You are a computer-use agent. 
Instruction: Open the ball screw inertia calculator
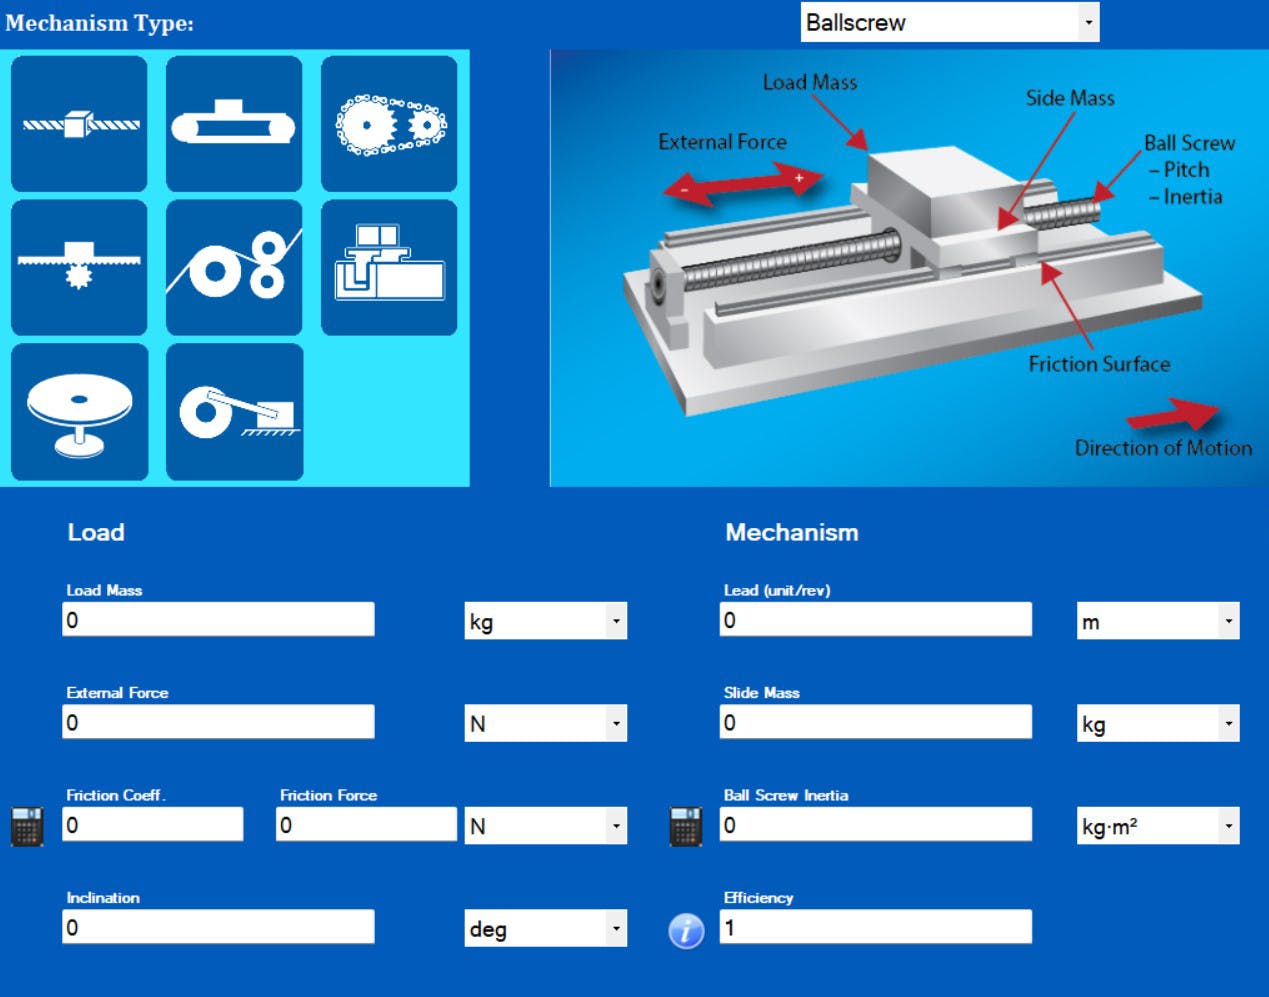pyautogui.click(x=685, y=826)
